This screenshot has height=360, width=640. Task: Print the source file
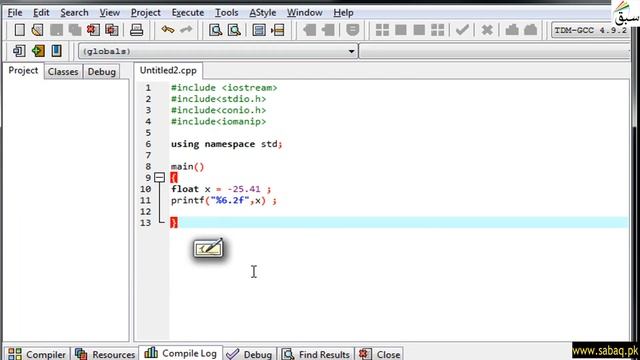point(136,30)
